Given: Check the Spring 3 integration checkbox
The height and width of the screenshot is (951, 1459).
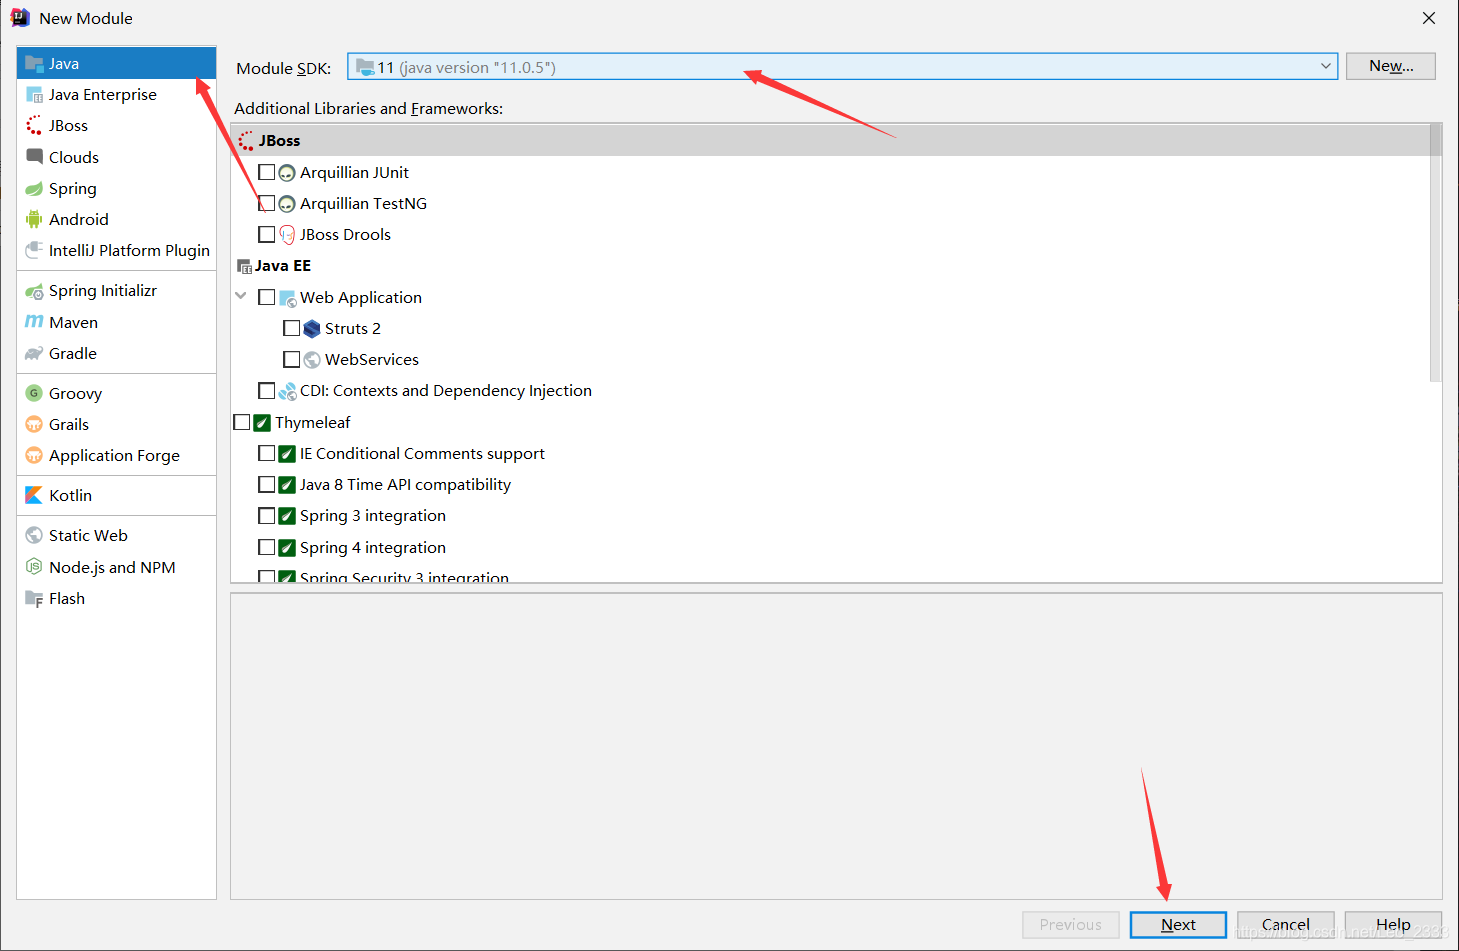Looking at the screenshot, I should pyautogui.click(x=266, y=516).
